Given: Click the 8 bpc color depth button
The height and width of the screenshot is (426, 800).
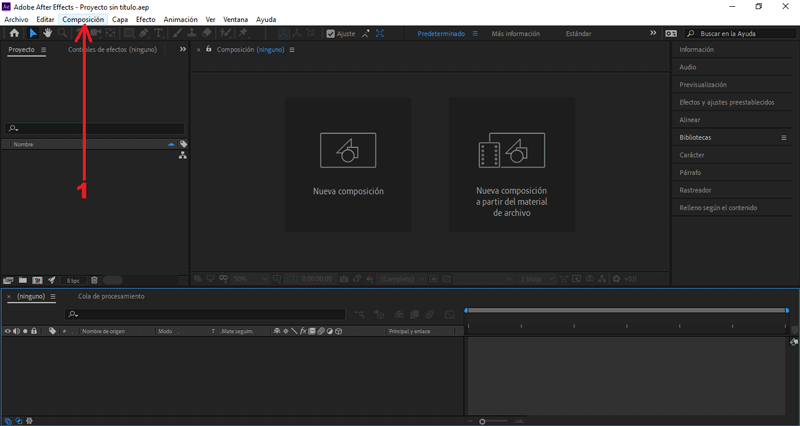Looking at the screenshot, I should pos(73,281).
